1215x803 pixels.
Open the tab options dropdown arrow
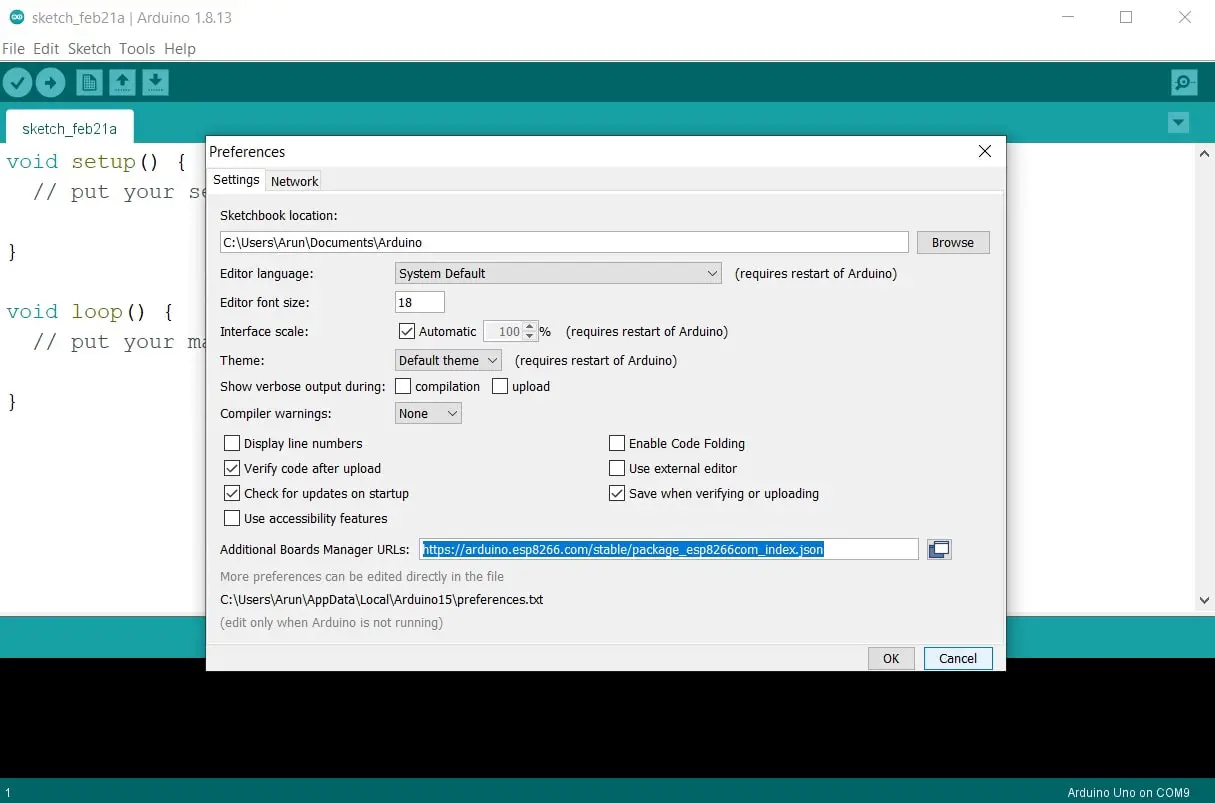[1179, 123]
